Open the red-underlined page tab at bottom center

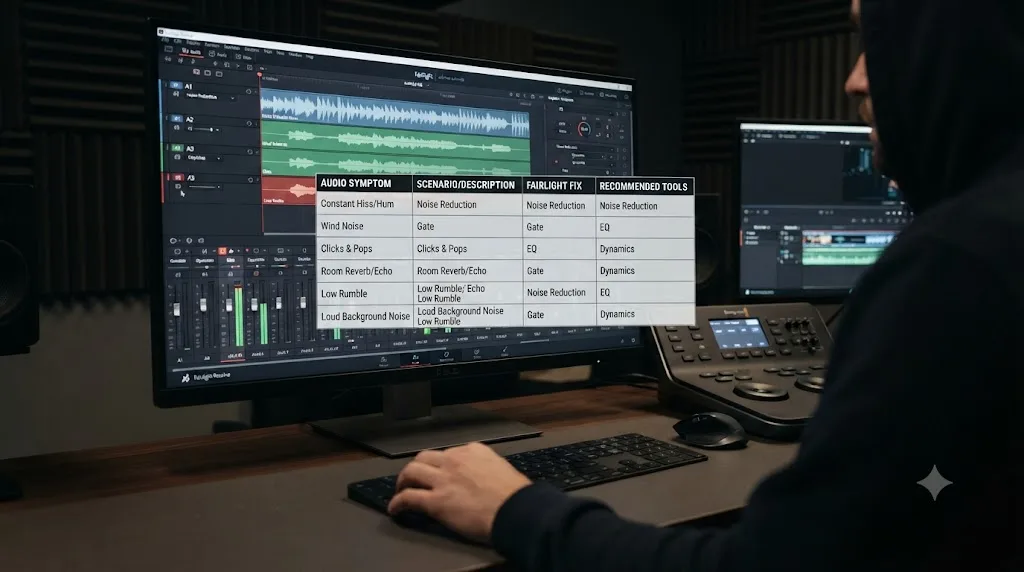click(415, 358)
